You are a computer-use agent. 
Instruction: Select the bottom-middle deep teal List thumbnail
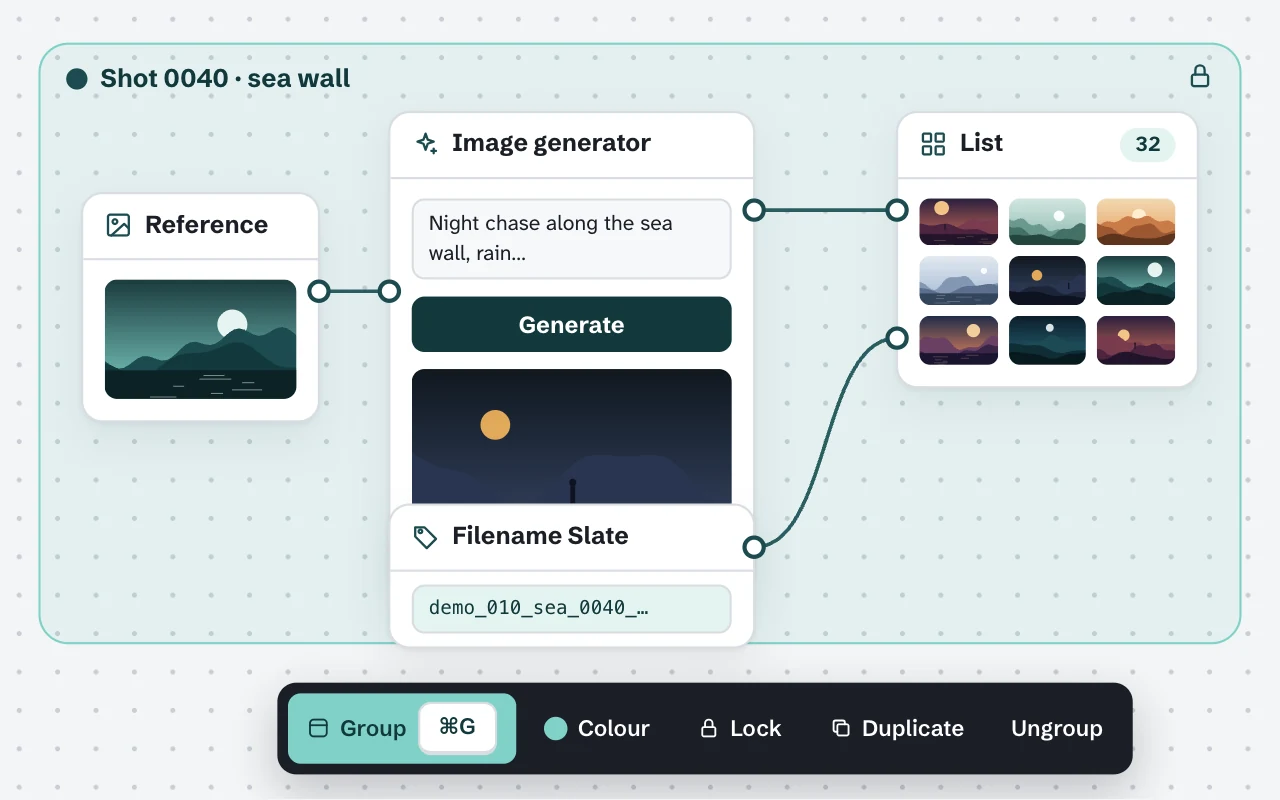click(1047, 340)
